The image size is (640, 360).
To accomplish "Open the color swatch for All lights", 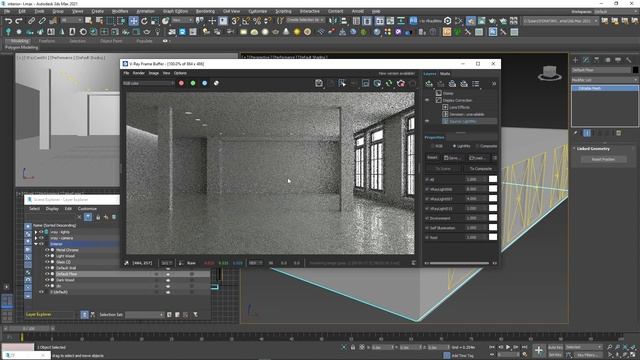I will click(493, 179).
